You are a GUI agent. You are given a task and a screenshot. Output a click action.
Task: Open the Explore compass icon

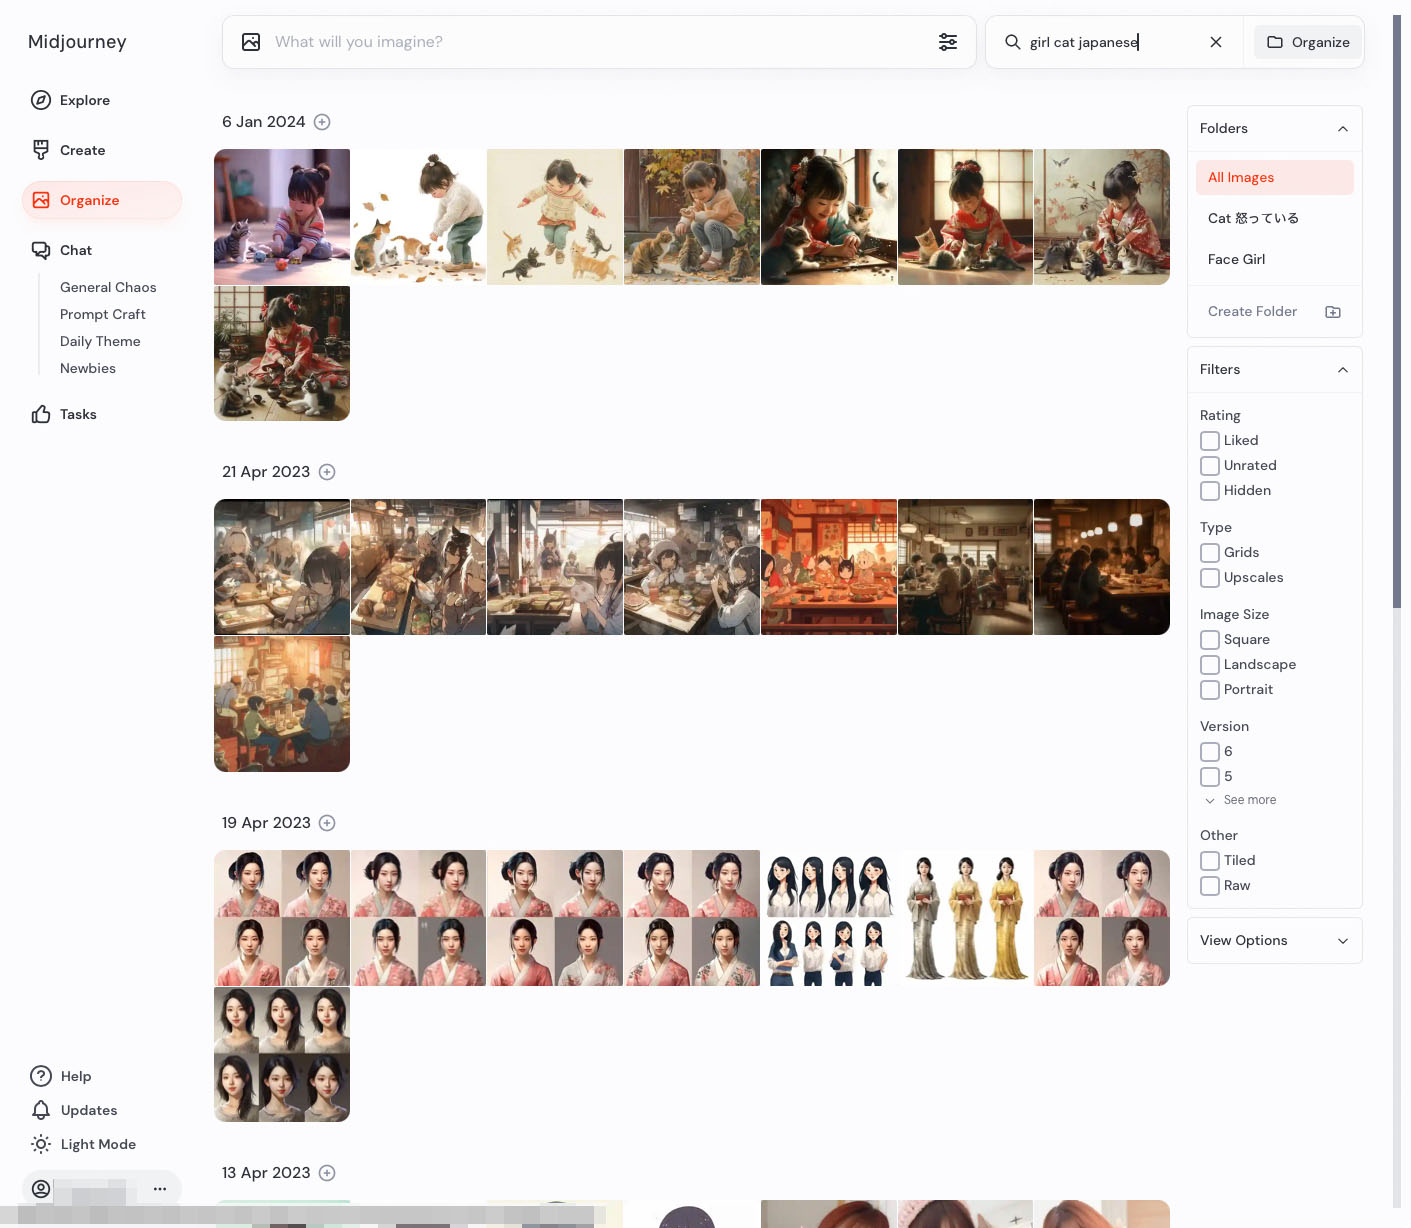41,100
